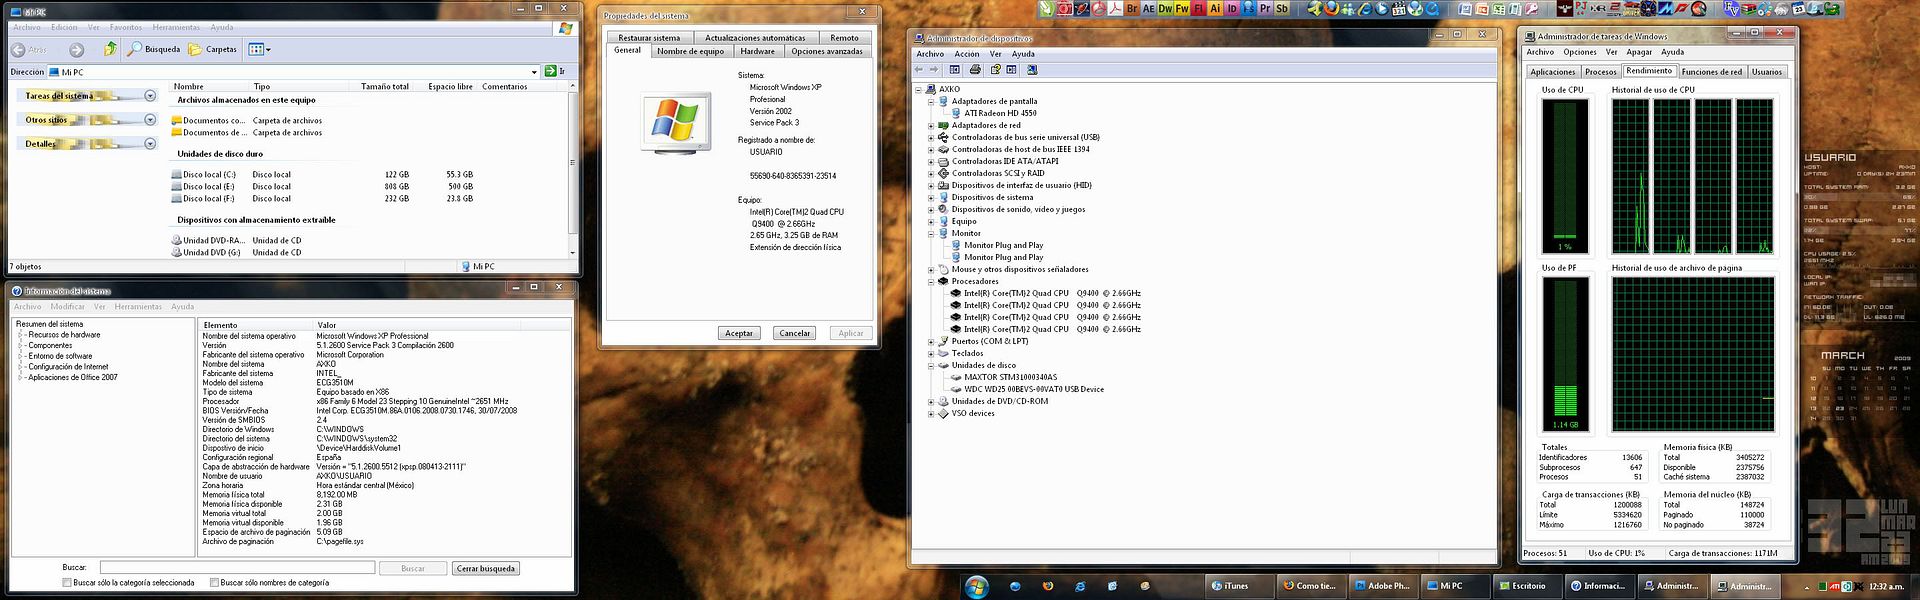Collapse the Unidades de disco node
This screenshot has width=1920, height=600.
pyautogui.click(x=931, y=365)
